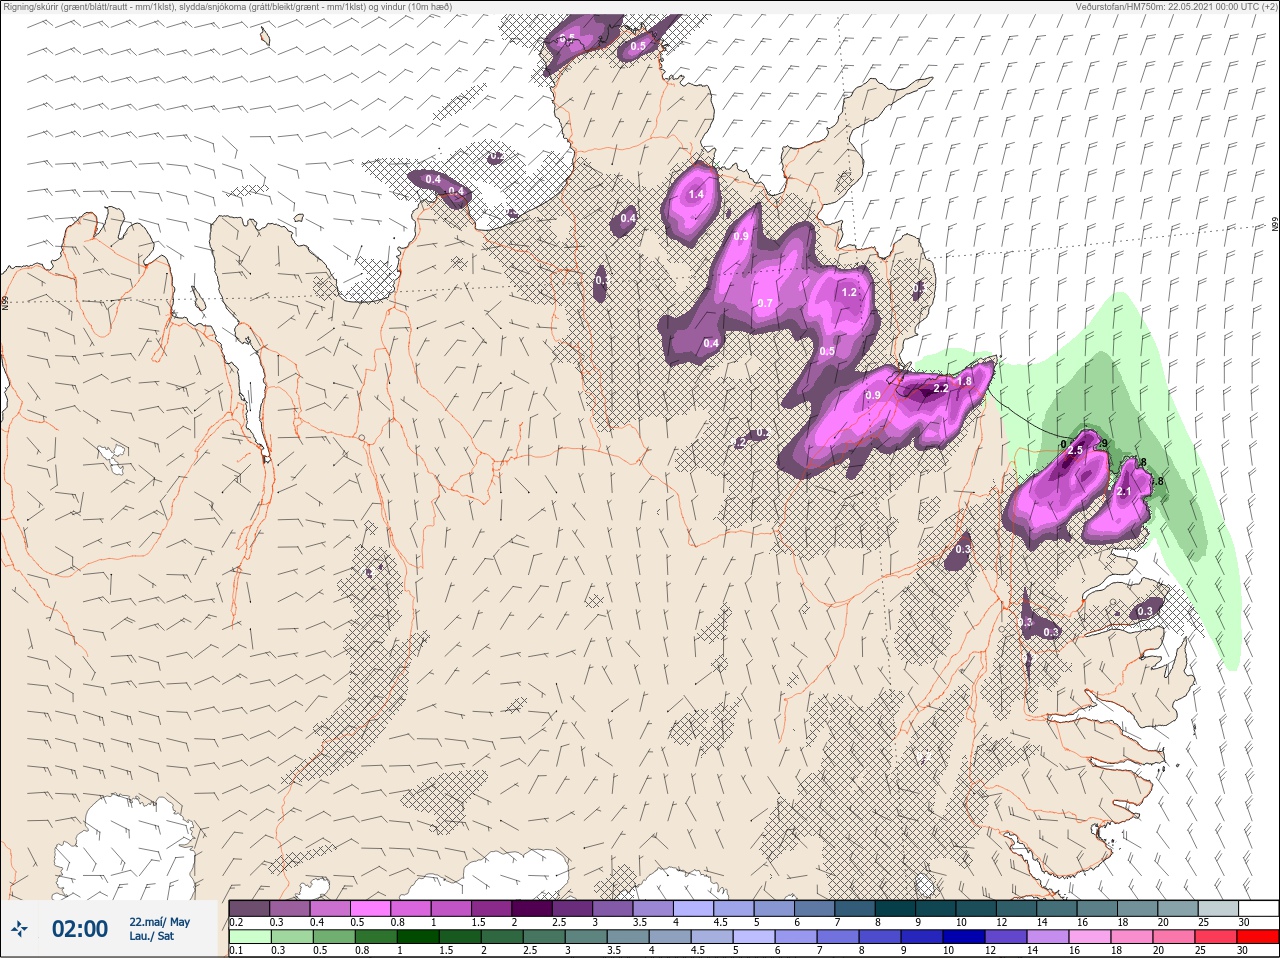Pick the 7 blue swatch in the bottom legend row
This screenshot has height=958, width=1280.
(x=838, y=937)
